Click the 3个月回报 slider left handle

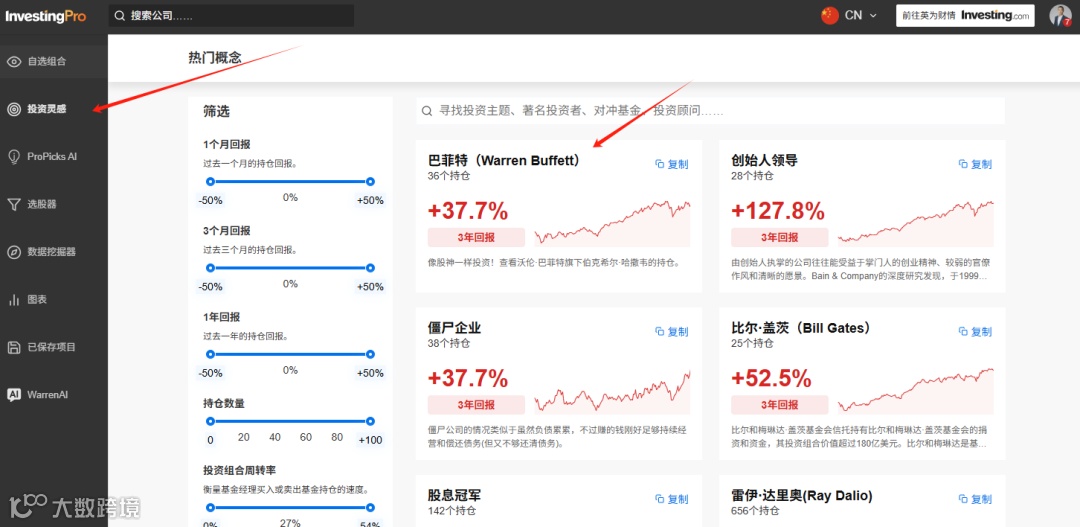(x=210, y=267)
